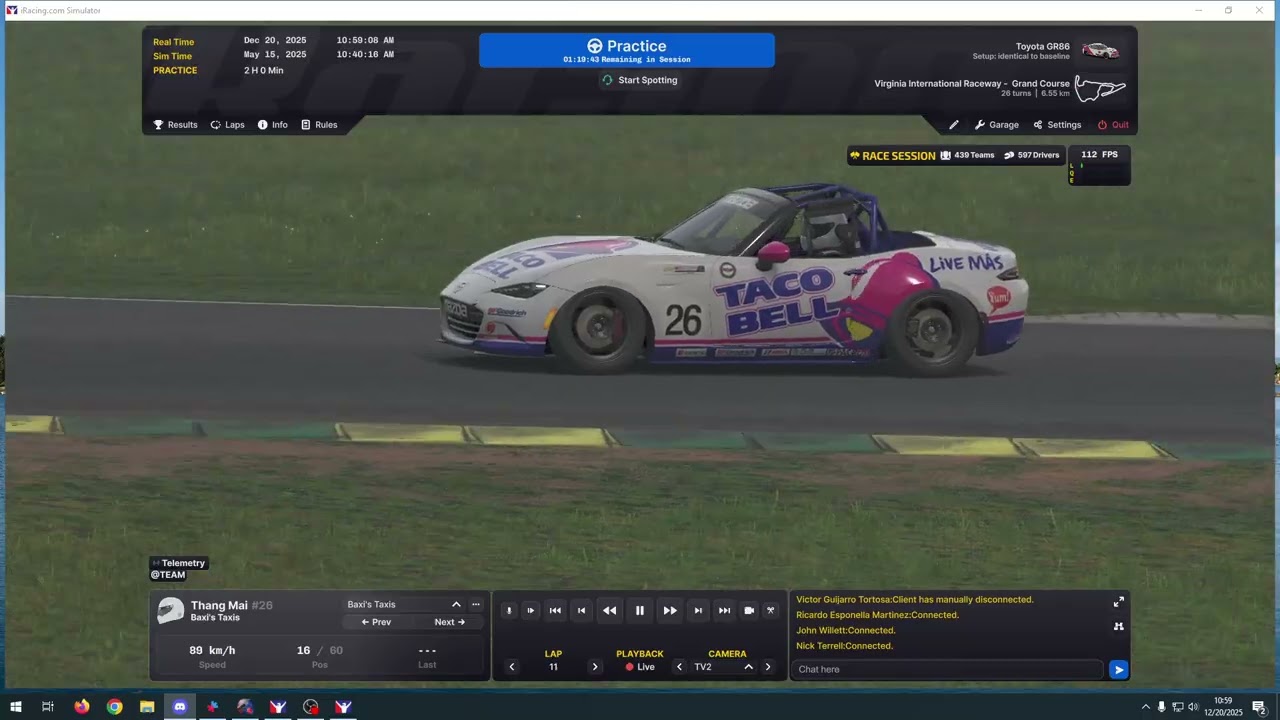The width and height of the screenshot is (1280, 720).
Task: Click the blue Practice session button
Action: coord(627,50)
